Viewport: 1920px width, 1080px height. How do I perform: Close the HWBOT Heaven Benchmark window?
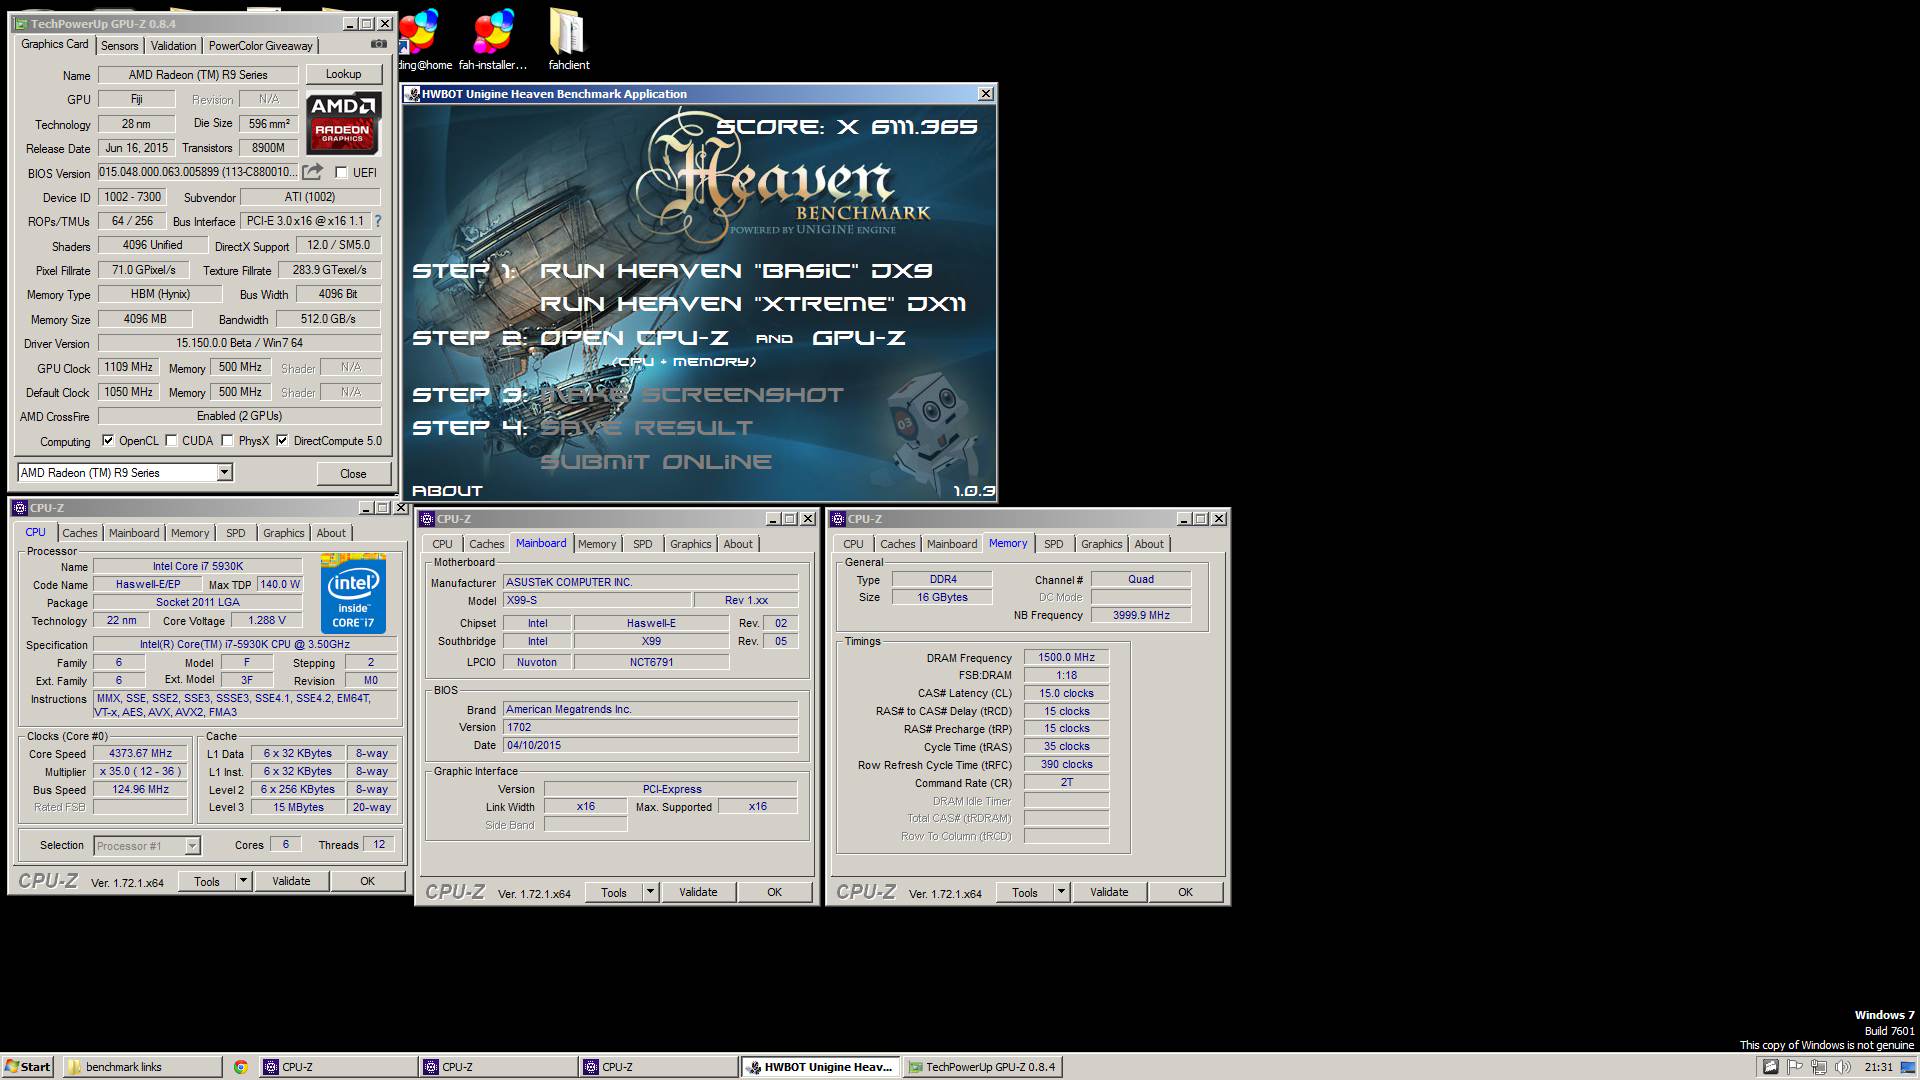pos(985,94)
